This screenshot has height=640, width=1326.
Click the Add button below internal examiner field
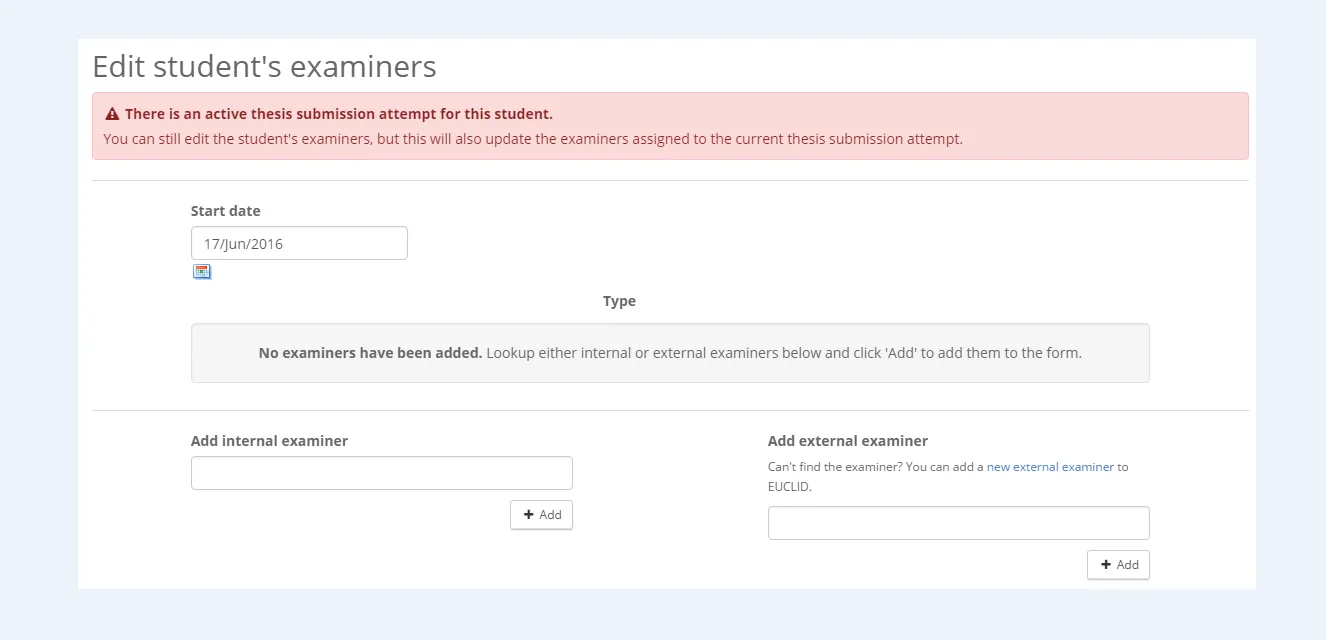541,514
